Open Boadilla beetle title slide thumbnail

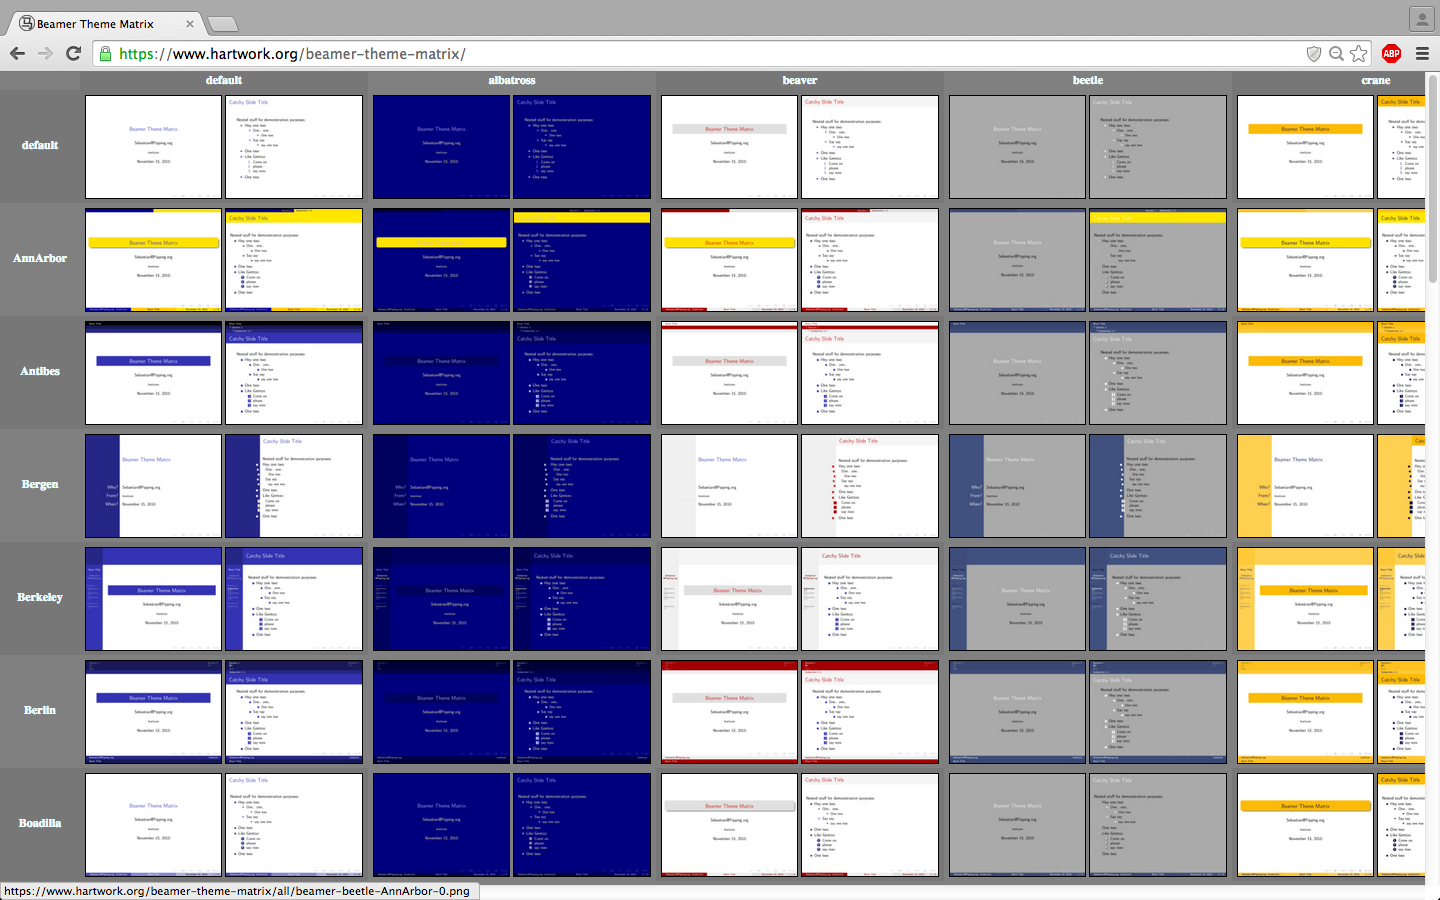coord(1017,825)
